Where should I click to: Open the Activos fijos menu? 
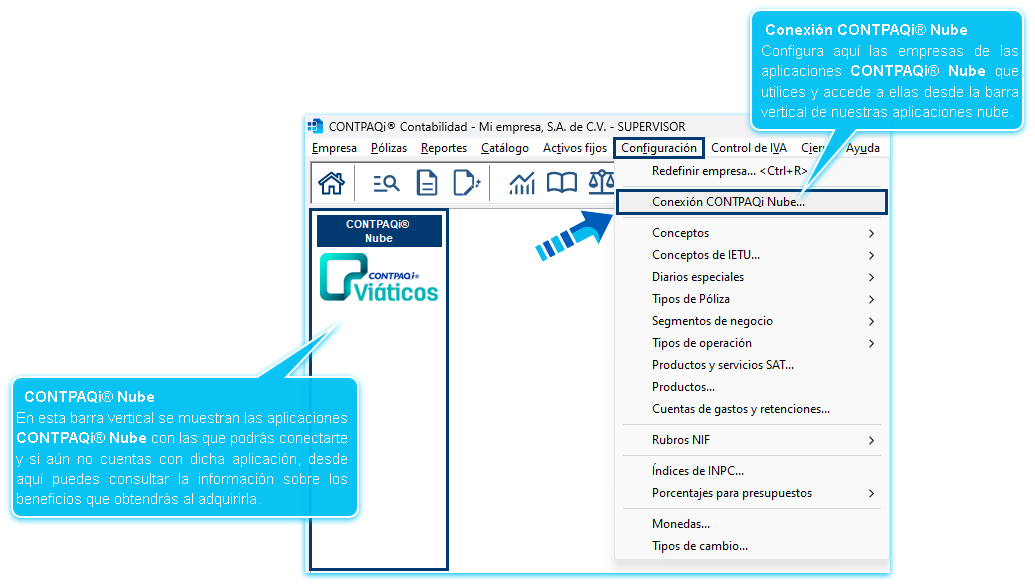click(575, 148)
